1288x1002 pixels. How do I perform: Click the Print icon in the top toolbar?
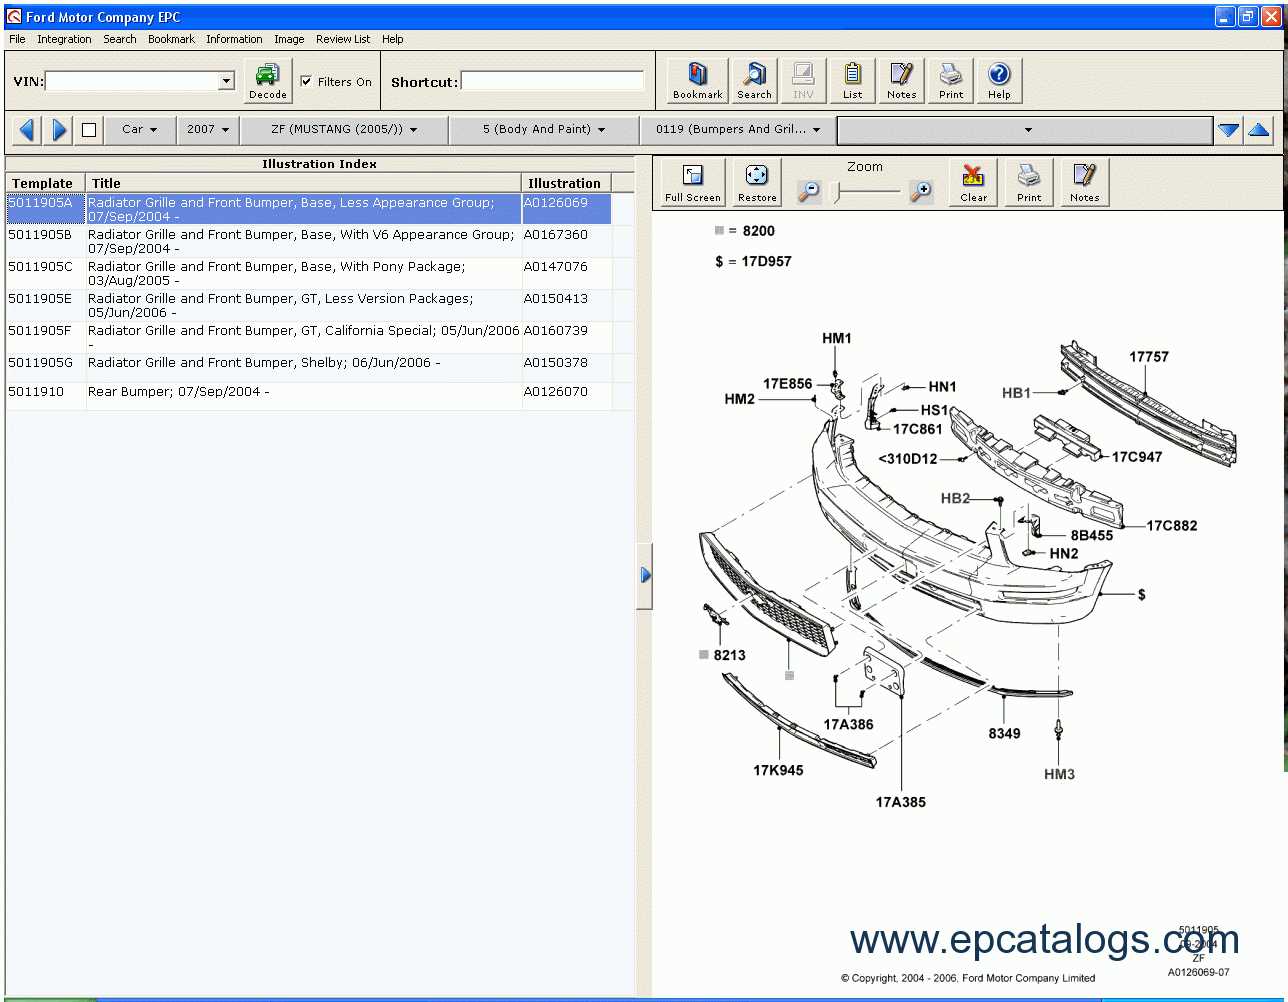(950, 80)
